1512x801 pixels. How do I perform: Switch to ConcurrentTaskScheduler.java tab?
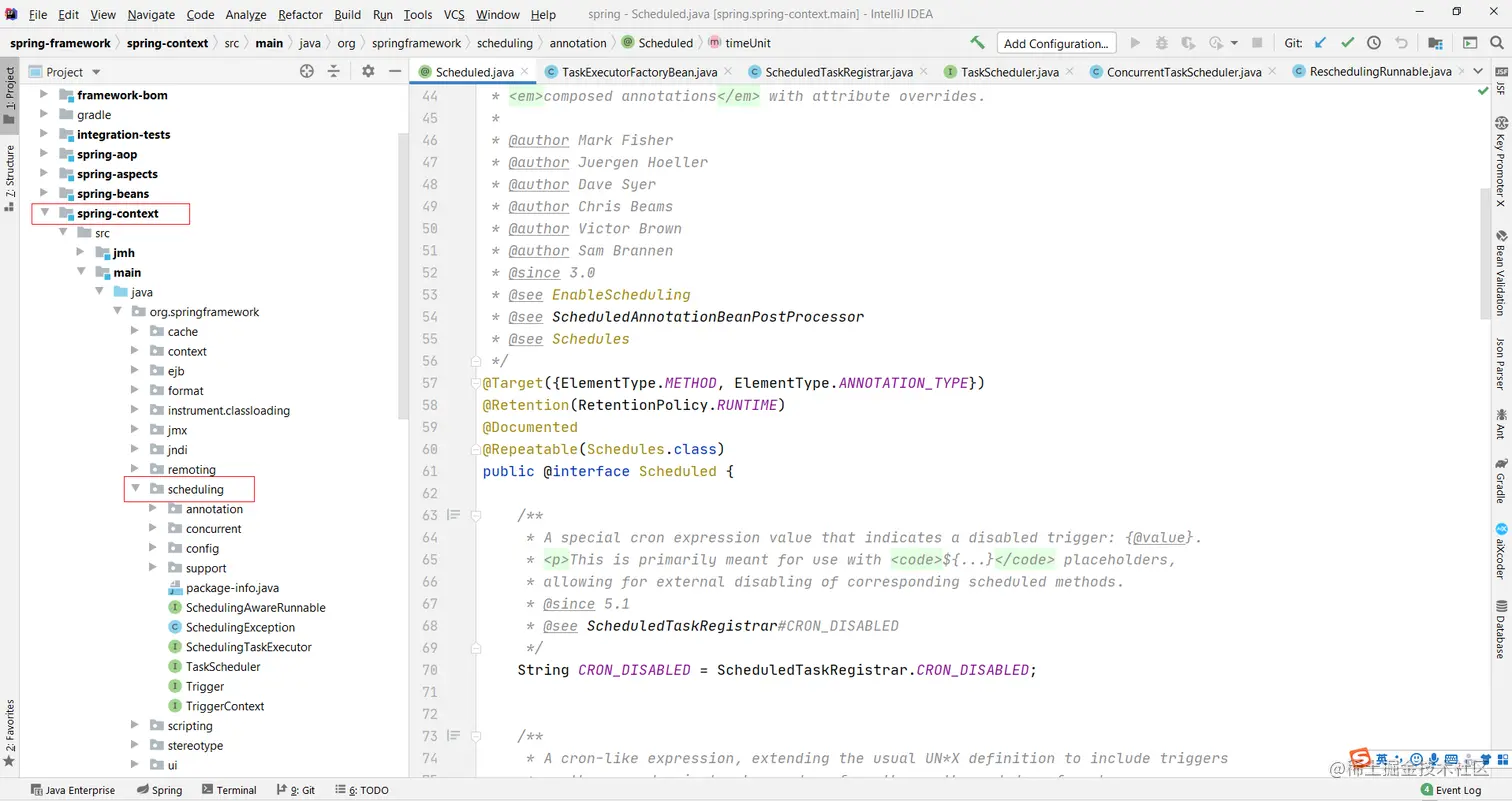pyautogui.click(x=1184, y=72)
